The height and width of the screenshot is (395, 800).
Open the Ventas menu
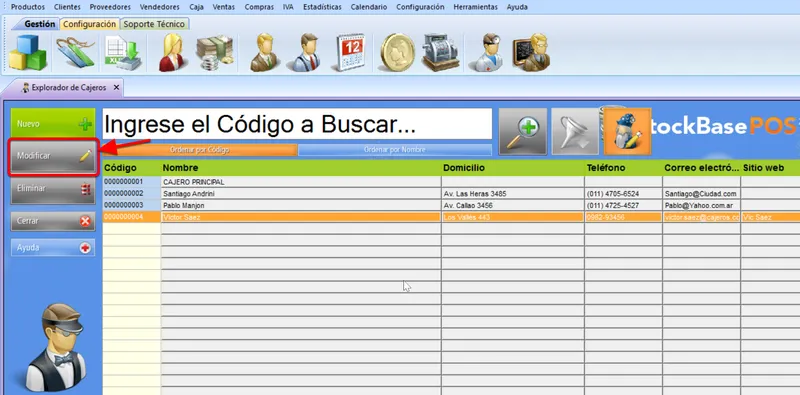coord(224,7)
